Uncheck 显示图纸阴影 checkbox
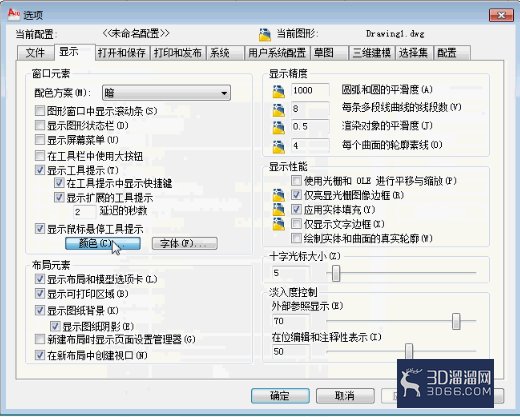 [x=55, y=326]
